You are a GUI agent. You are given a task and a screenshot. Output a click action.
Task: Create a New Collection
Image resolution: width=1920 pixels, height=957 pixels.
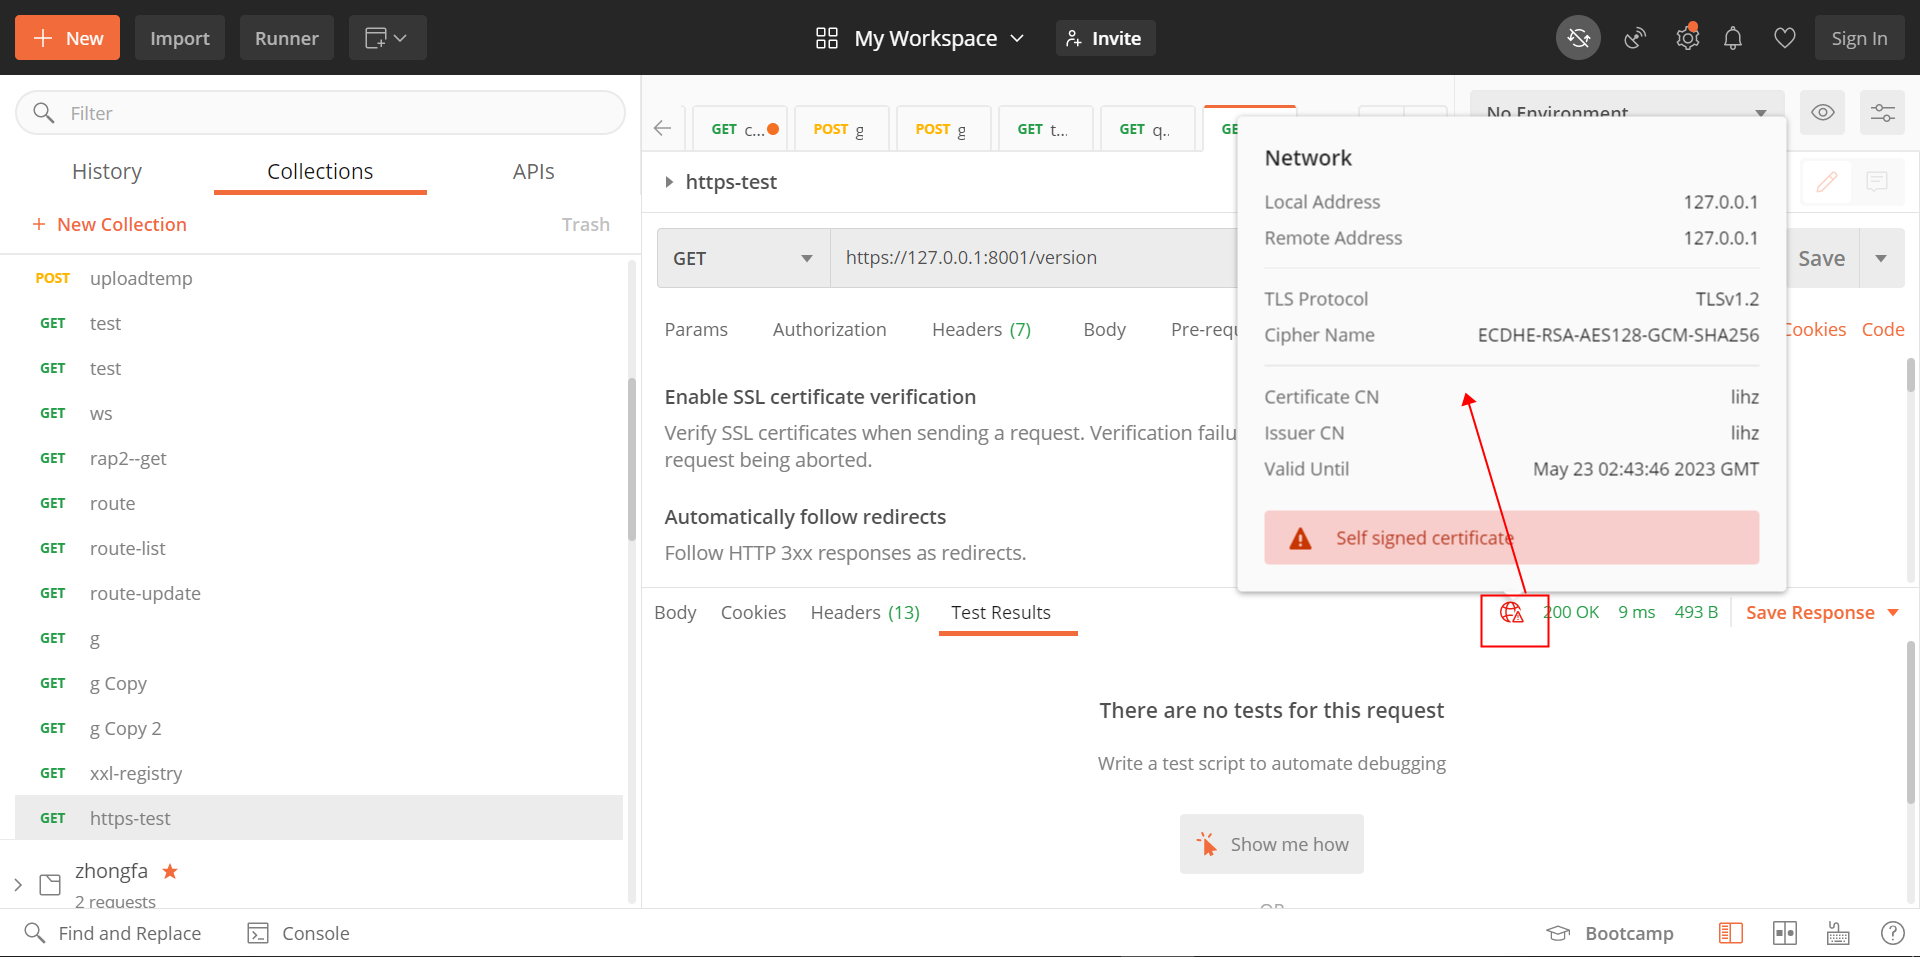pyautogui.click(x=109, y=224)
